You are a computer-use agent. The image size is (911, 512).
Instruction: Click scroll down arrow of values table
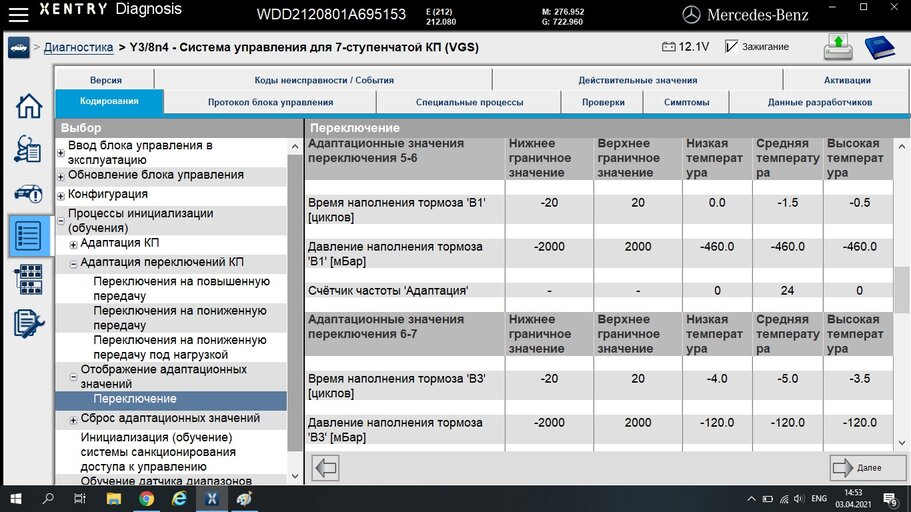[x=901, y=443]
